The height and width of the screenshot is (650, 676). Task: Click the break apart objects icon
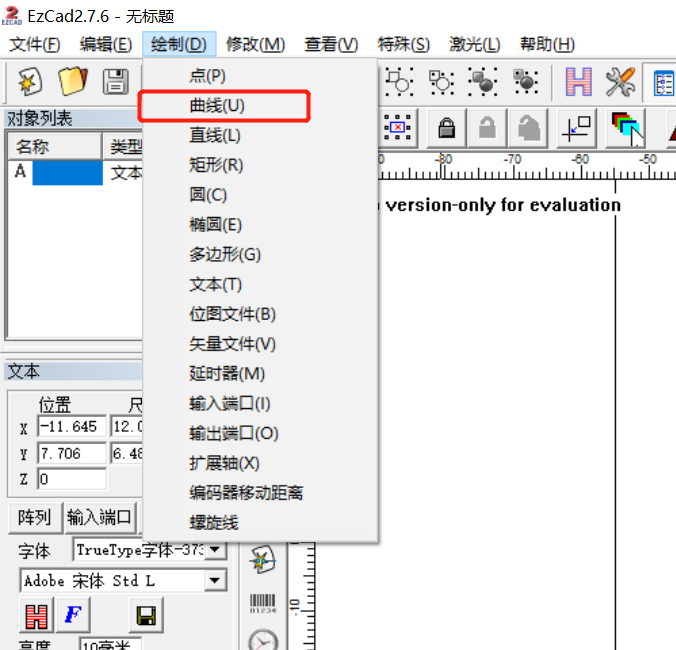(526, 81)
